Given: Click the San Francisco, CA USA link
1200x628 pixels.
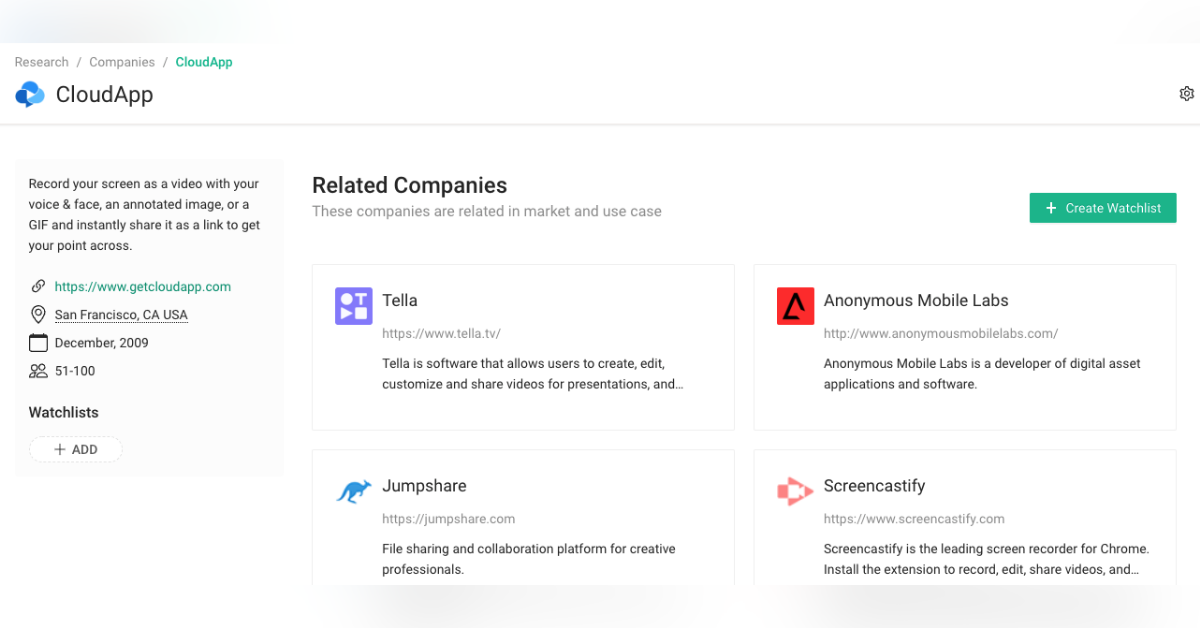Looking at the screenshot, I should 121,314.
